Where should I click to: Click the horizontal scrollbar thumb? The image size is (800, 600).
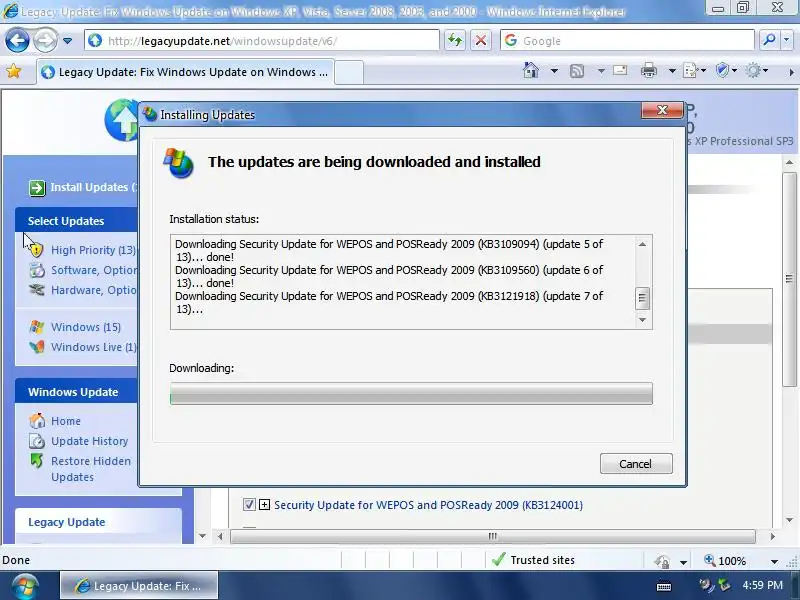coord(493,536)
